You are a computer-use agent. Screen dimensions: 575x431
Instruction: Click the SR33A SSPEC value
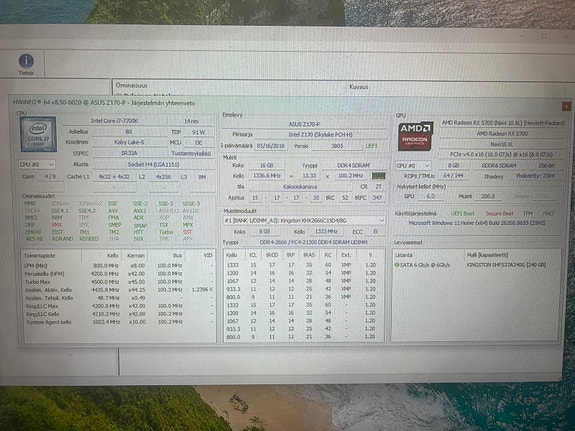click(129, 153)
